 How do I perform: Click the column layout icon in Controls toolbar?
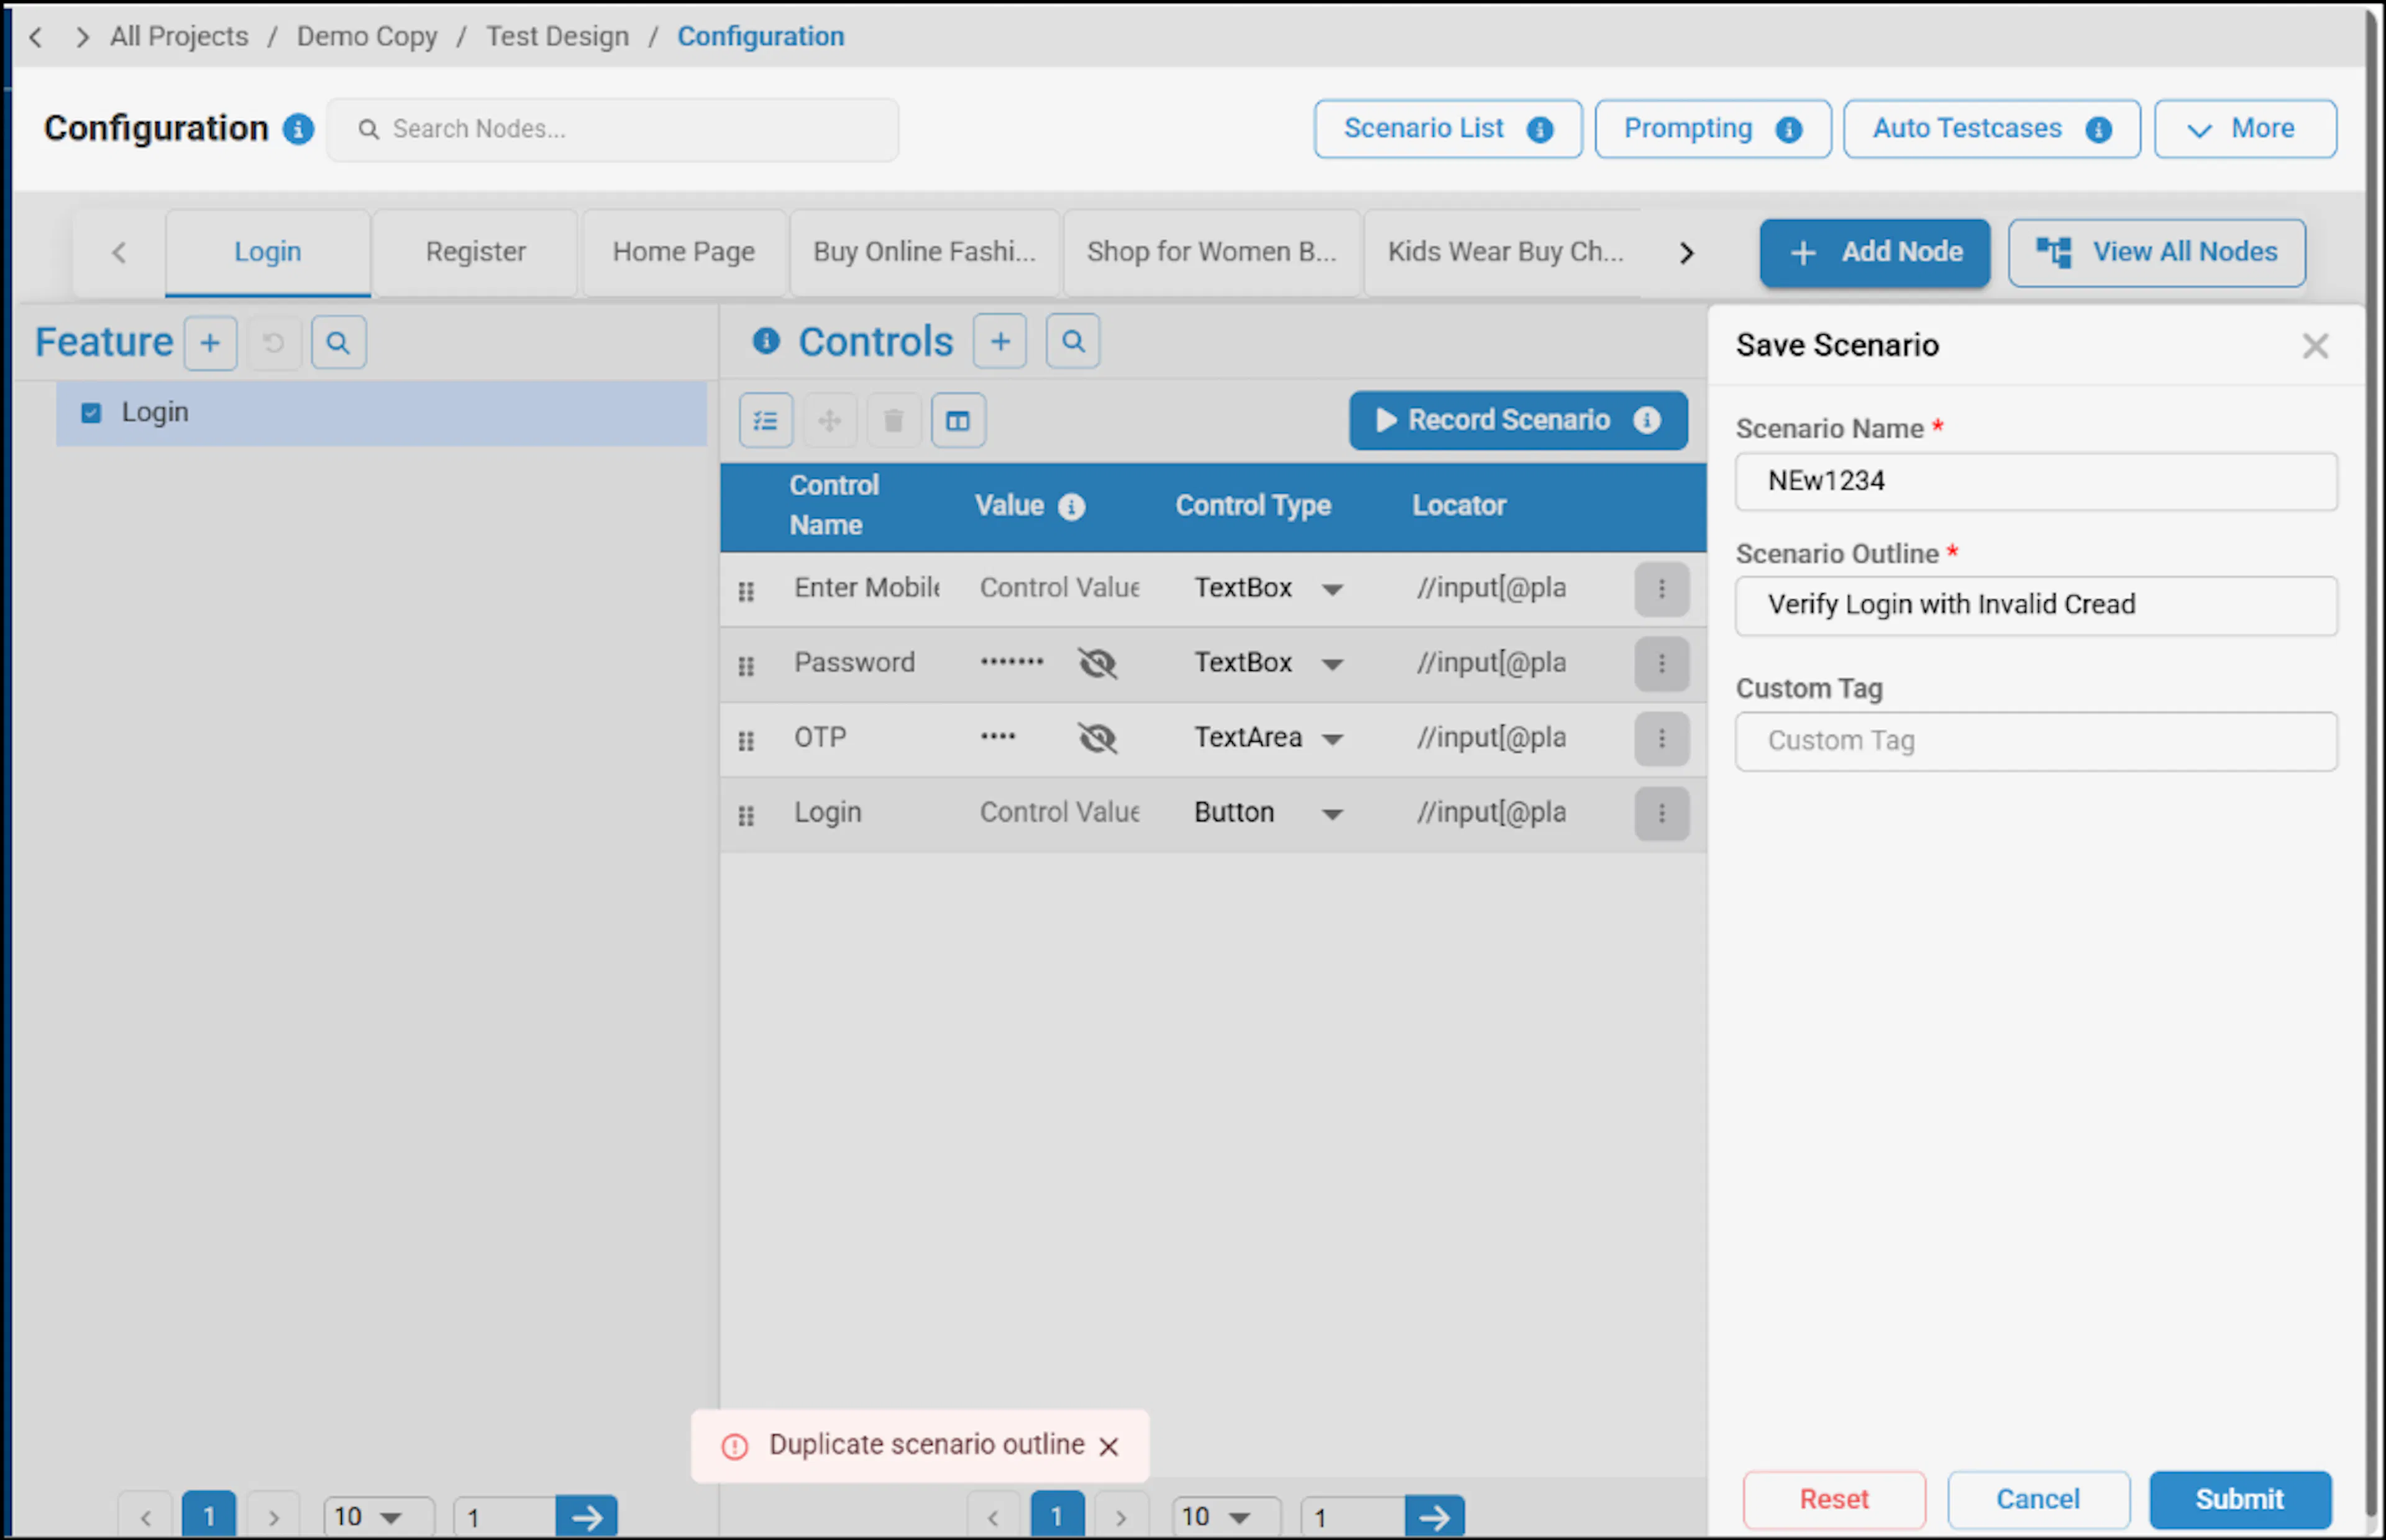point(958,420)
